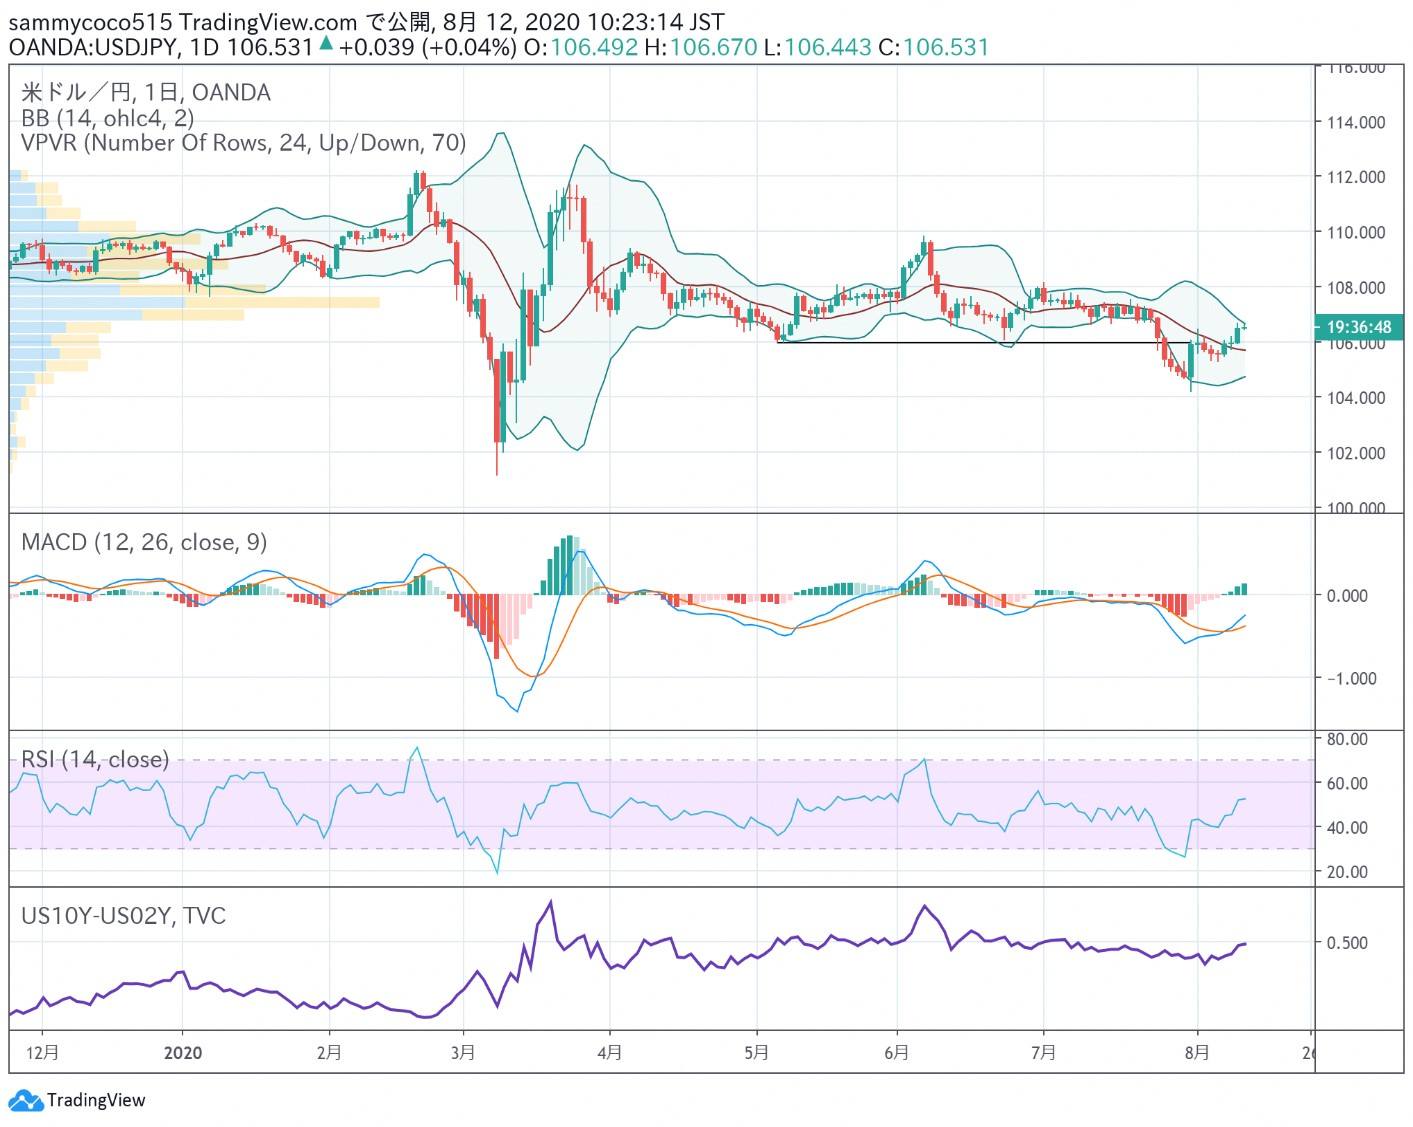Image resolution: width=1413 pixels, height=1127 pixels.
Task: Click the 108.000 price axis label
Action: pyautogui.click(x=1357, y=287)
